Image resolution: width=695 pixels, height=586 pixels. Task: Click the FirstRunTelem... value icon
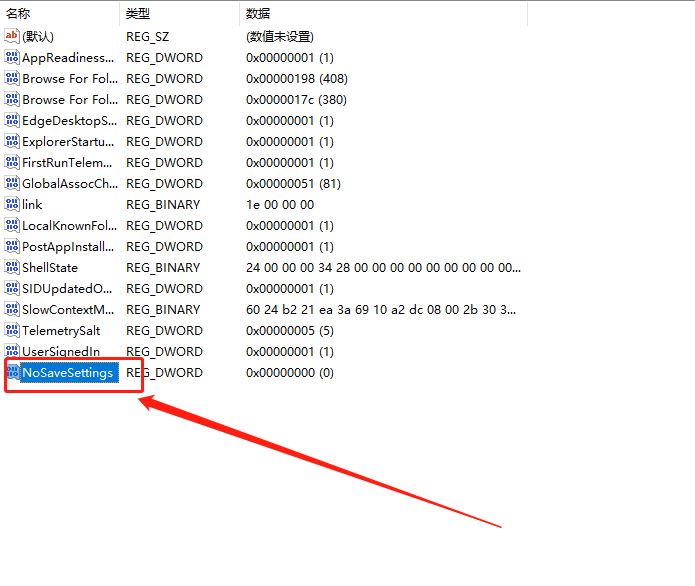click(x=12, y=162)
